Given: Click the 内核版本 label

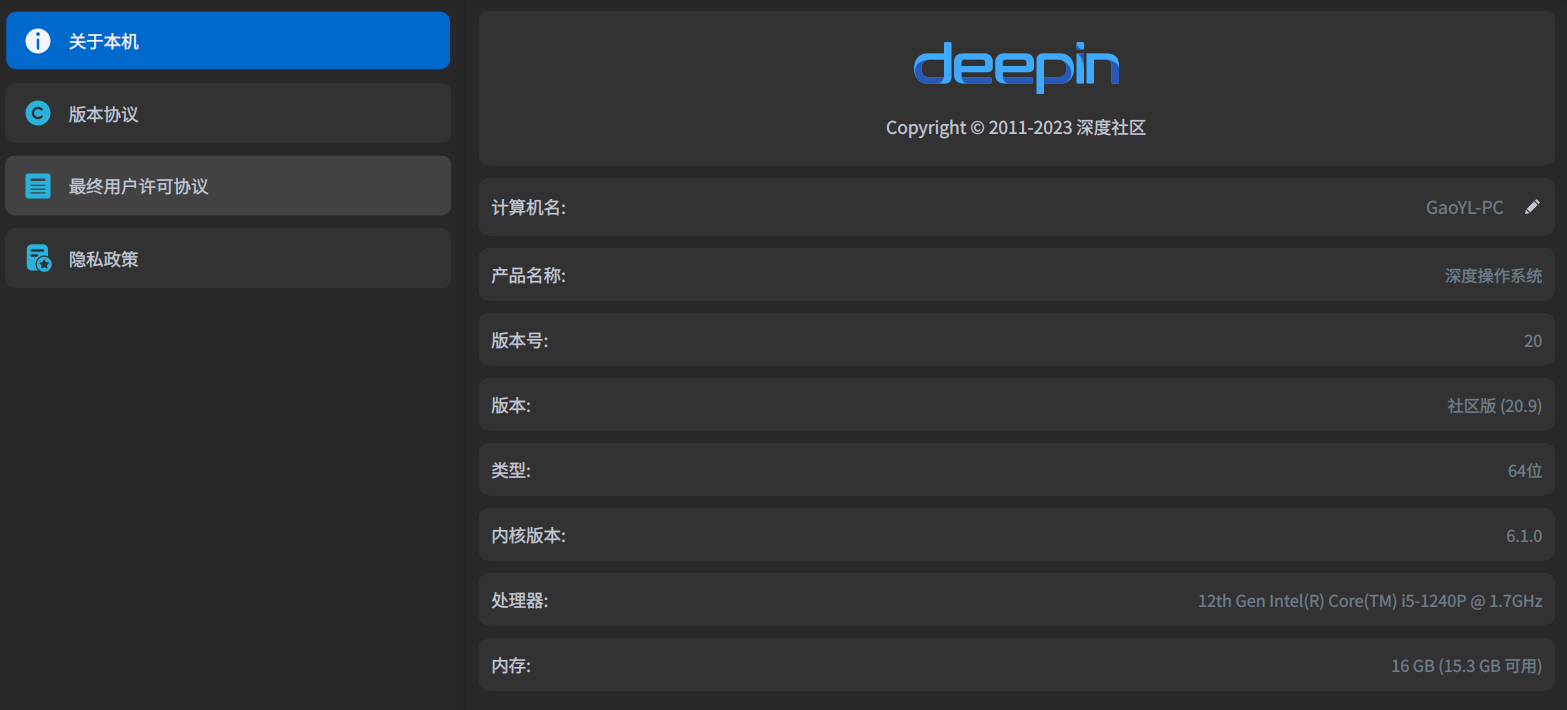Looking at the screenshot, I should (x=529, y=535).
